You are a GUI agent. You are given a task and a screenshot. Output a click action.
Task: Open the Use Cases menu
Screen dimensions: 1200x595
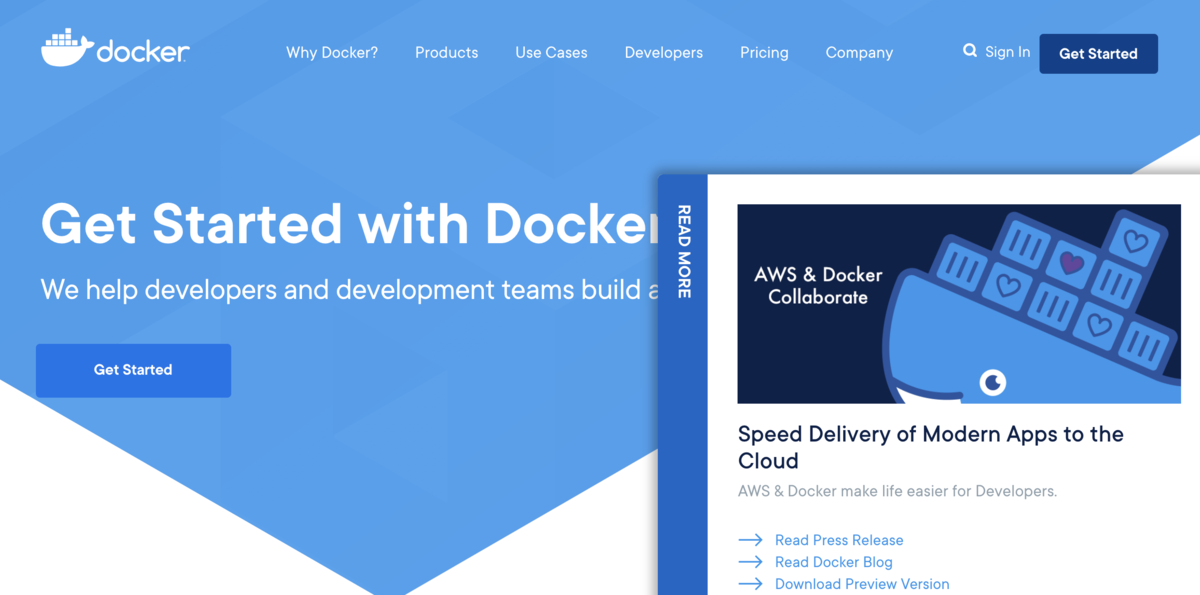coord(551,53)
